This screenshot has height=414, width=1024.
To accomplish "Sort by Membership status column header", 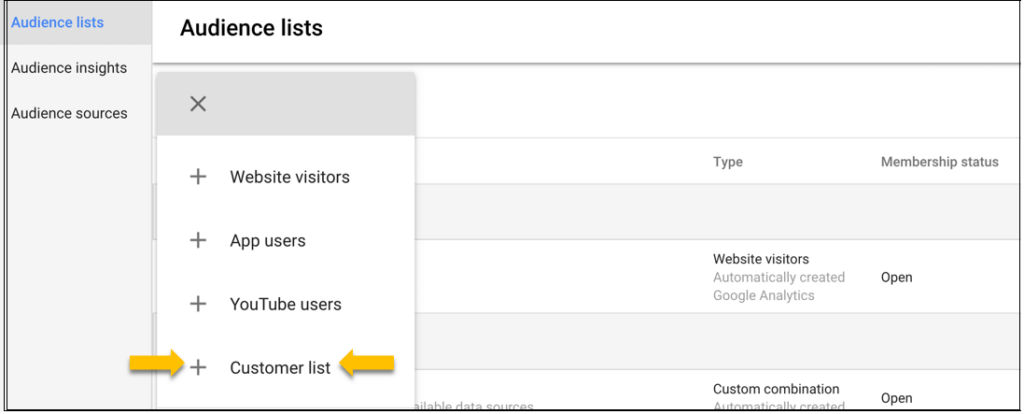I will point(940,161).
